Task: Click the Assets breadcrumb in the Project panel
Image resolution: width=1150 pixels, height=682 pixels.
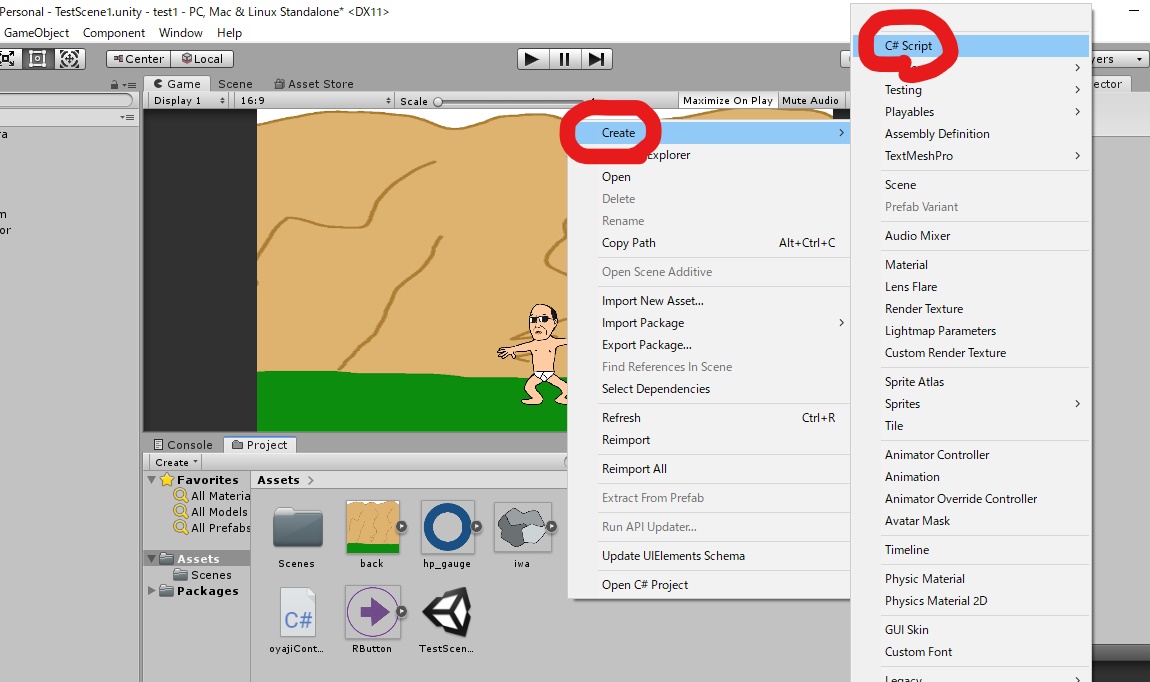Action: click(x=278, y=480)
